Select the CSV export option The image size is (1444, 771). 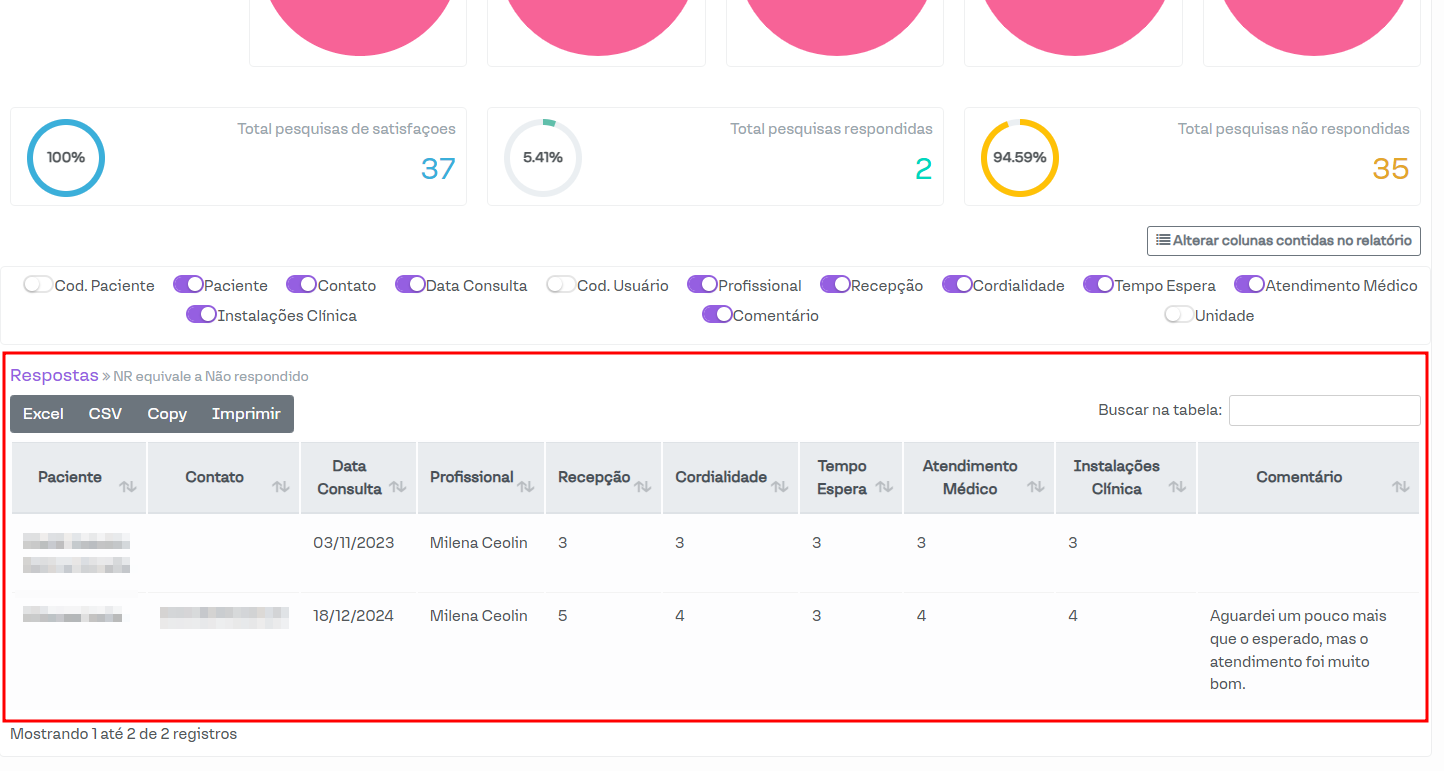point(105,414)
